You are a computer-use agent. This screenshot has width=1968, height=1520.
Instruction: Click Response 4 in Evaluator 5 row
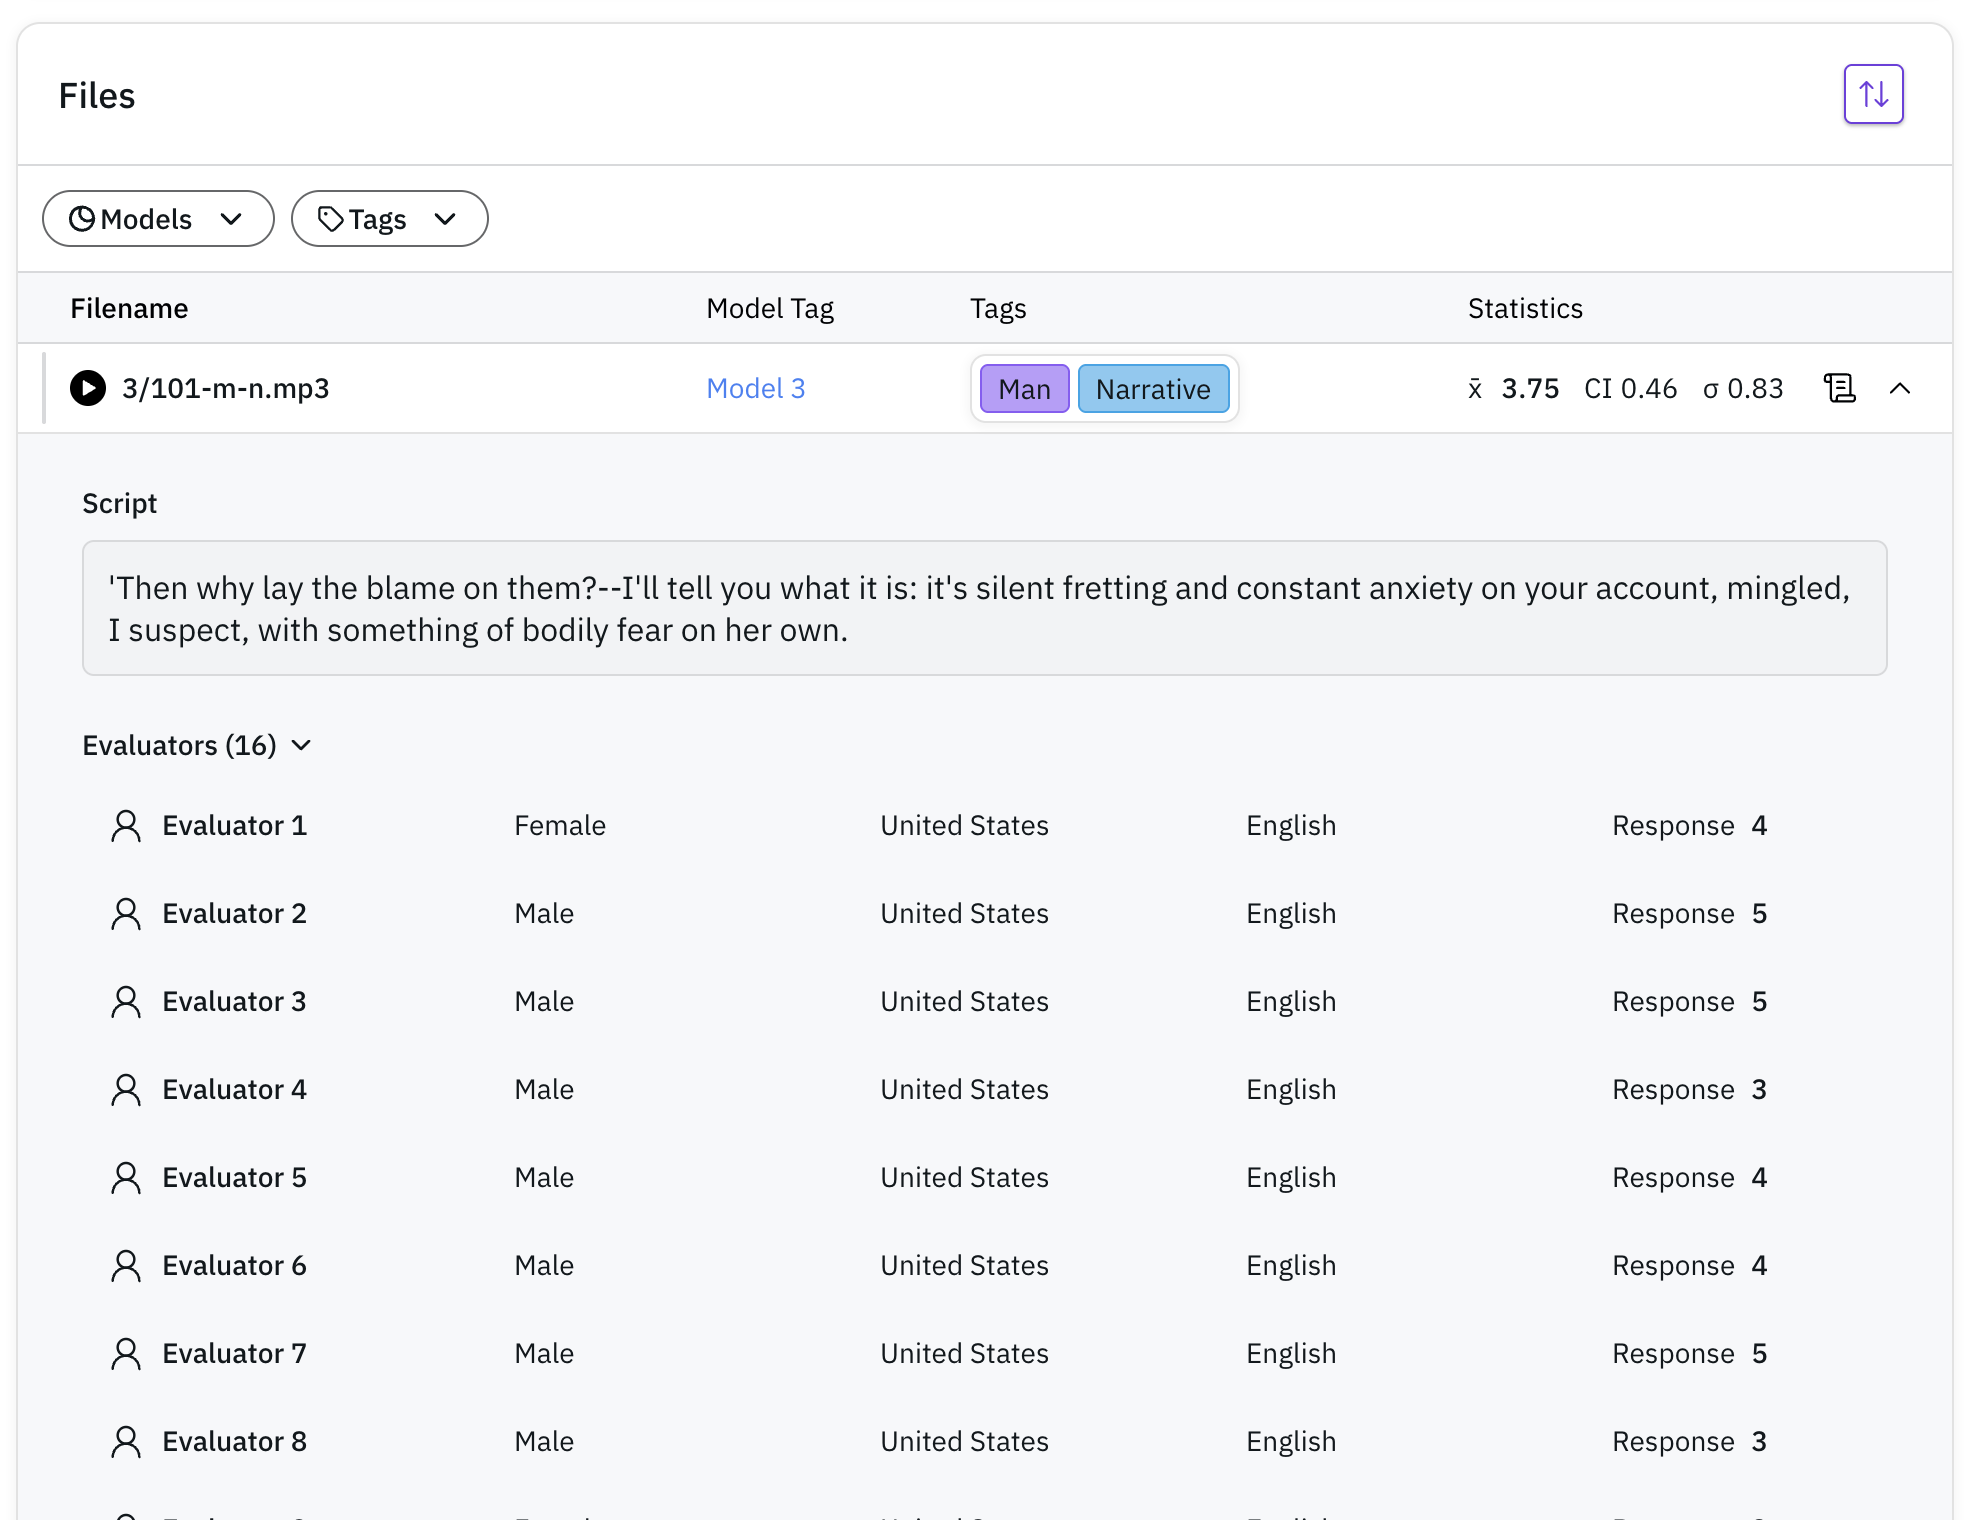click(x=1689, y=1177)
